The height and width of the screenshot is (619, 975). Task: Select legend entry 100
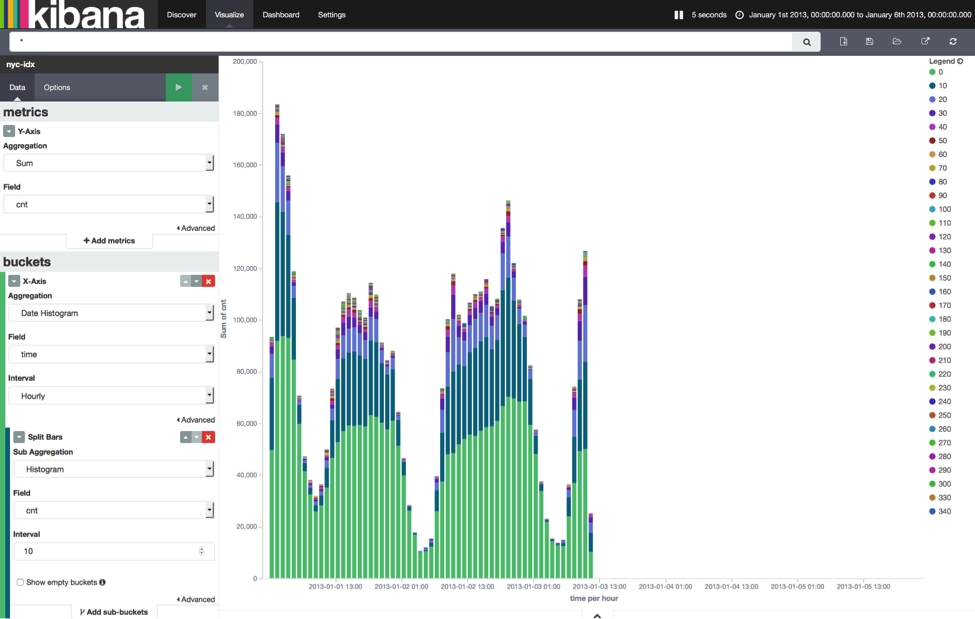[940, 209]
